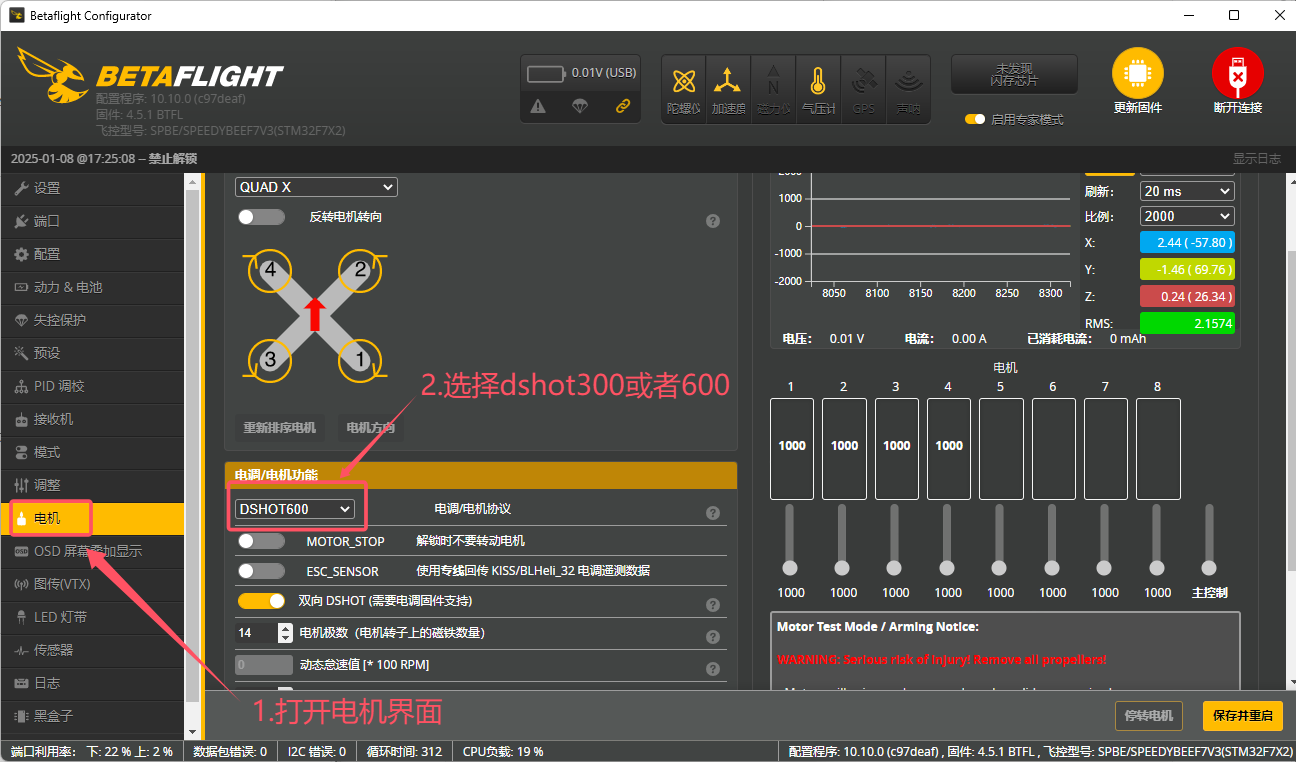The image size is (1296, 762).
Task: Click the 主控制 master slider handle
Action: (1210, 567)
